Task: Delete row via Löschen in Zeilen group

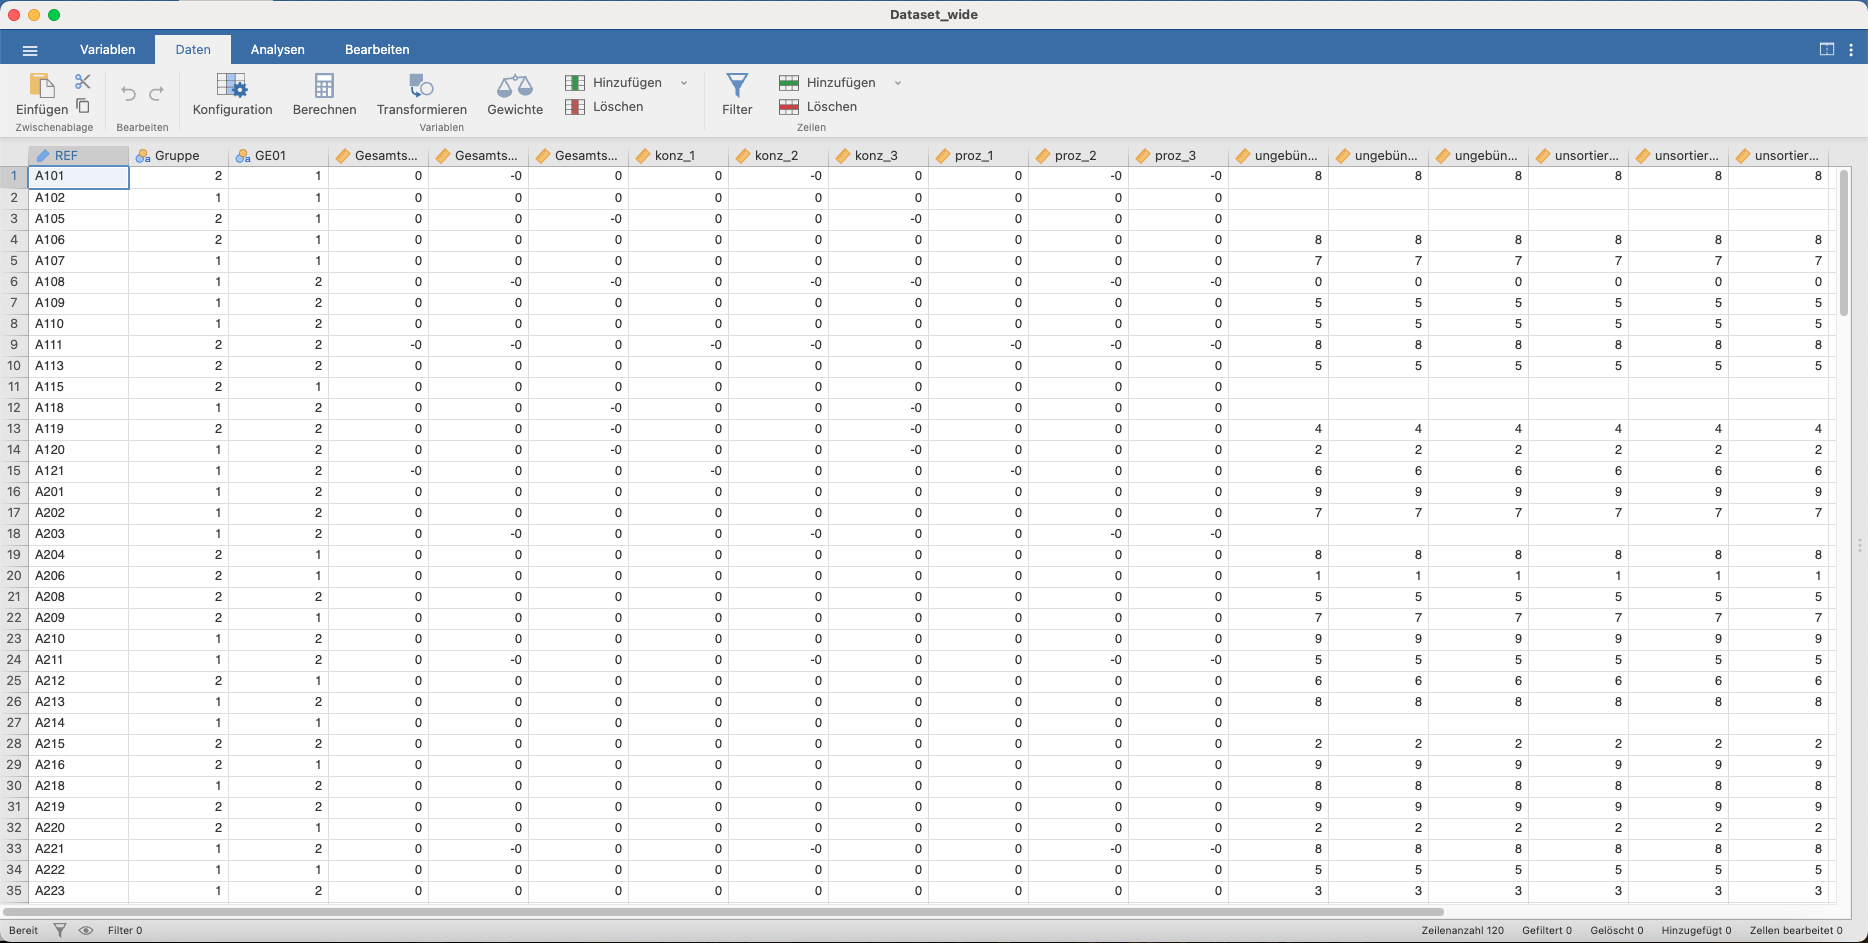Action: [x=819, y=107]
